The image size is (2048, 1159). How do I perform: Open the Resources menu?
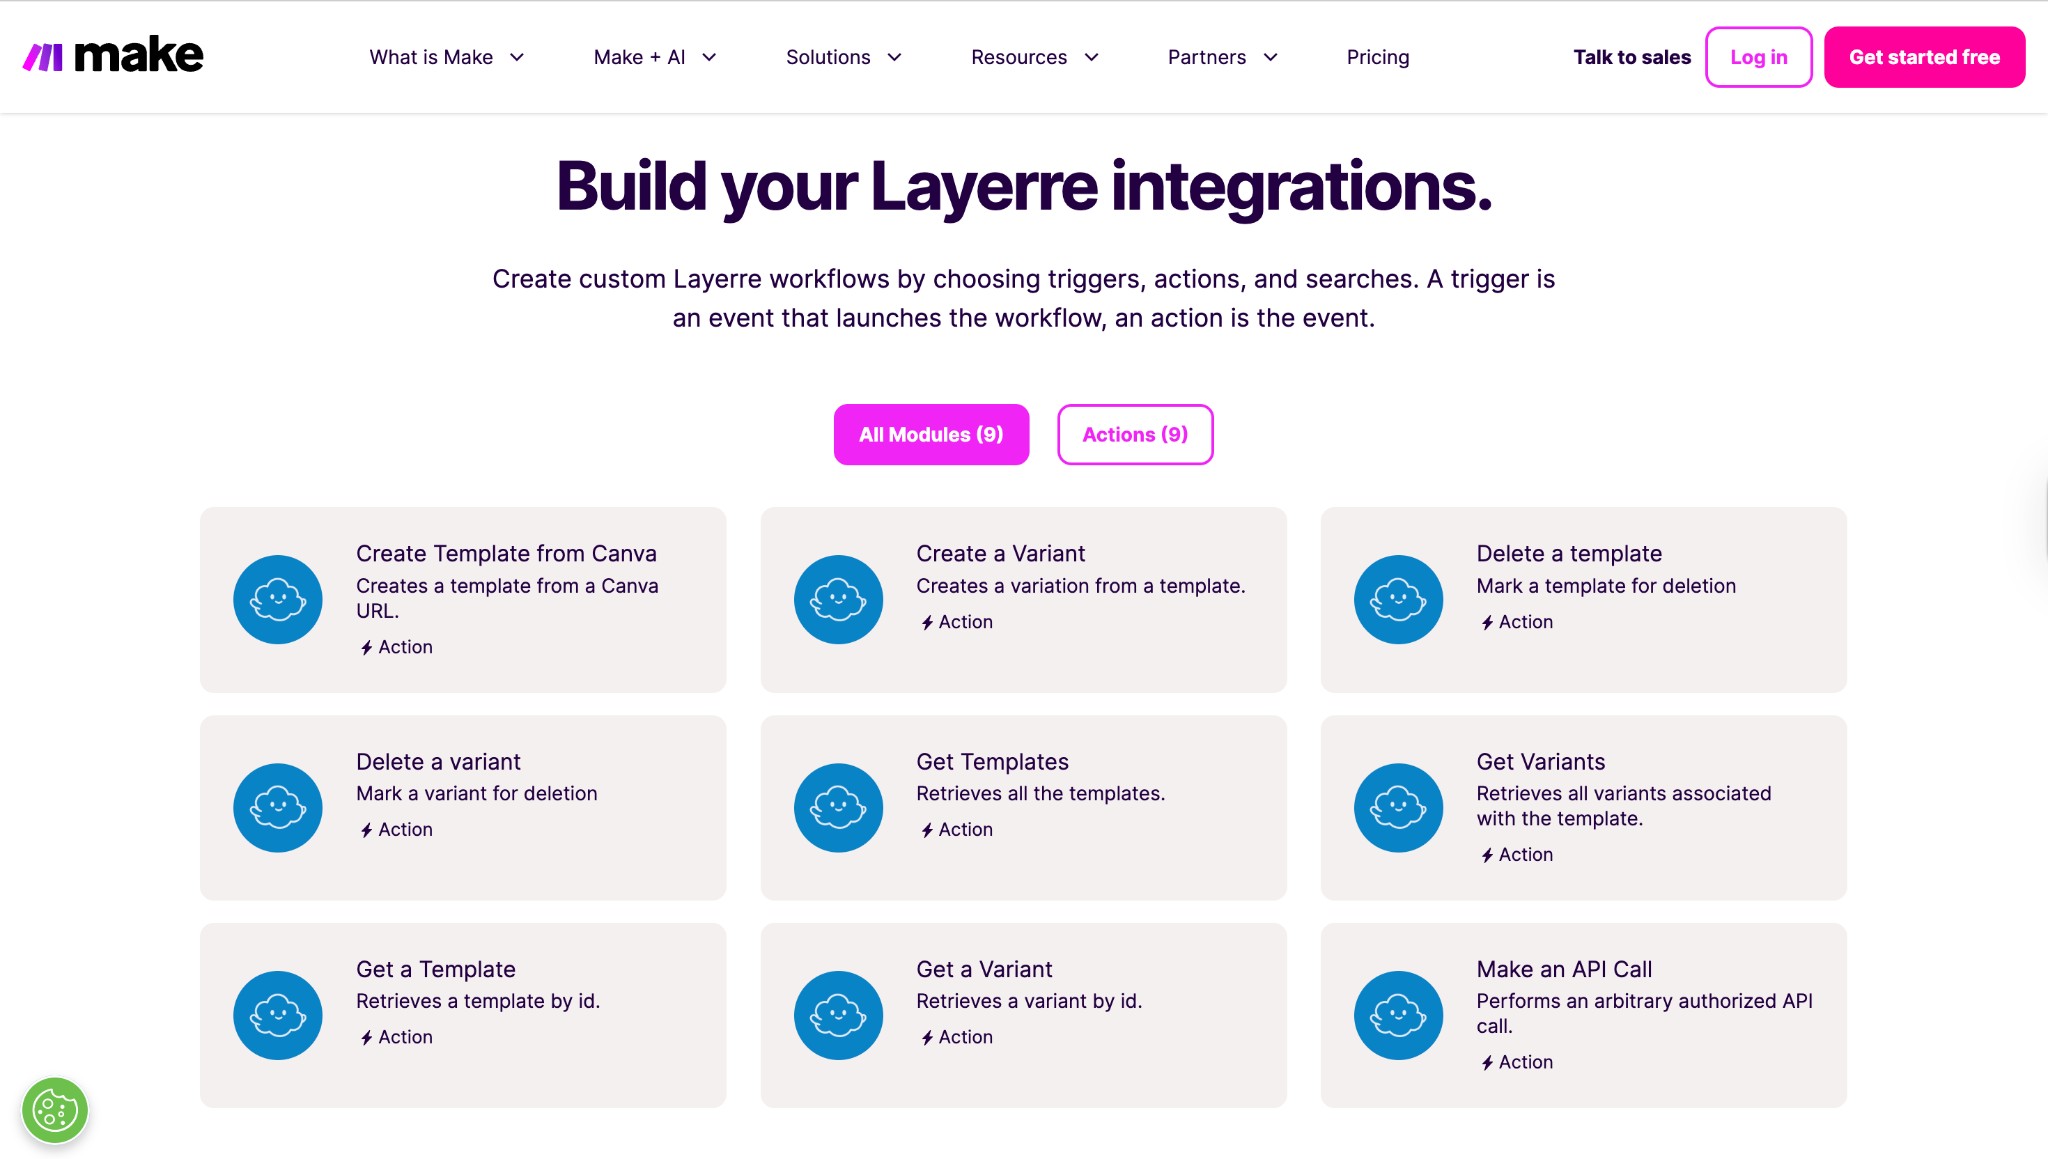[x=1035, y=57]
